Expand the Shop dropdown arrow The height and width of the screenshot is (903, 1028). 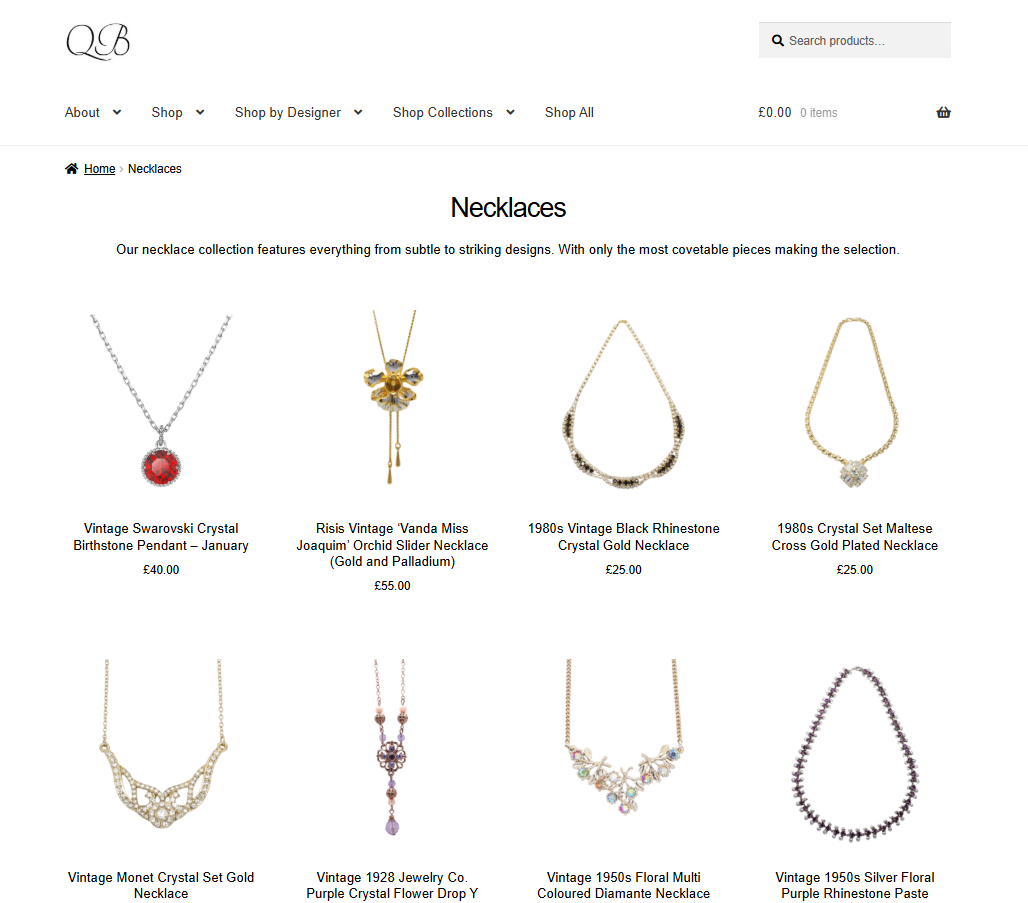click(x=200, y=112)
